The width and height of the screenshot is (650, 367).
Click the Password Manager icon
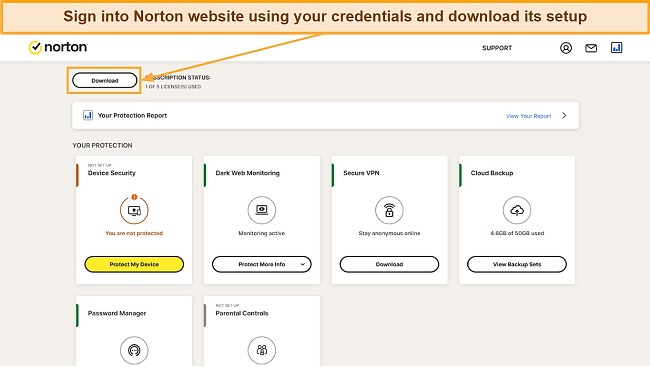(134, 350)
